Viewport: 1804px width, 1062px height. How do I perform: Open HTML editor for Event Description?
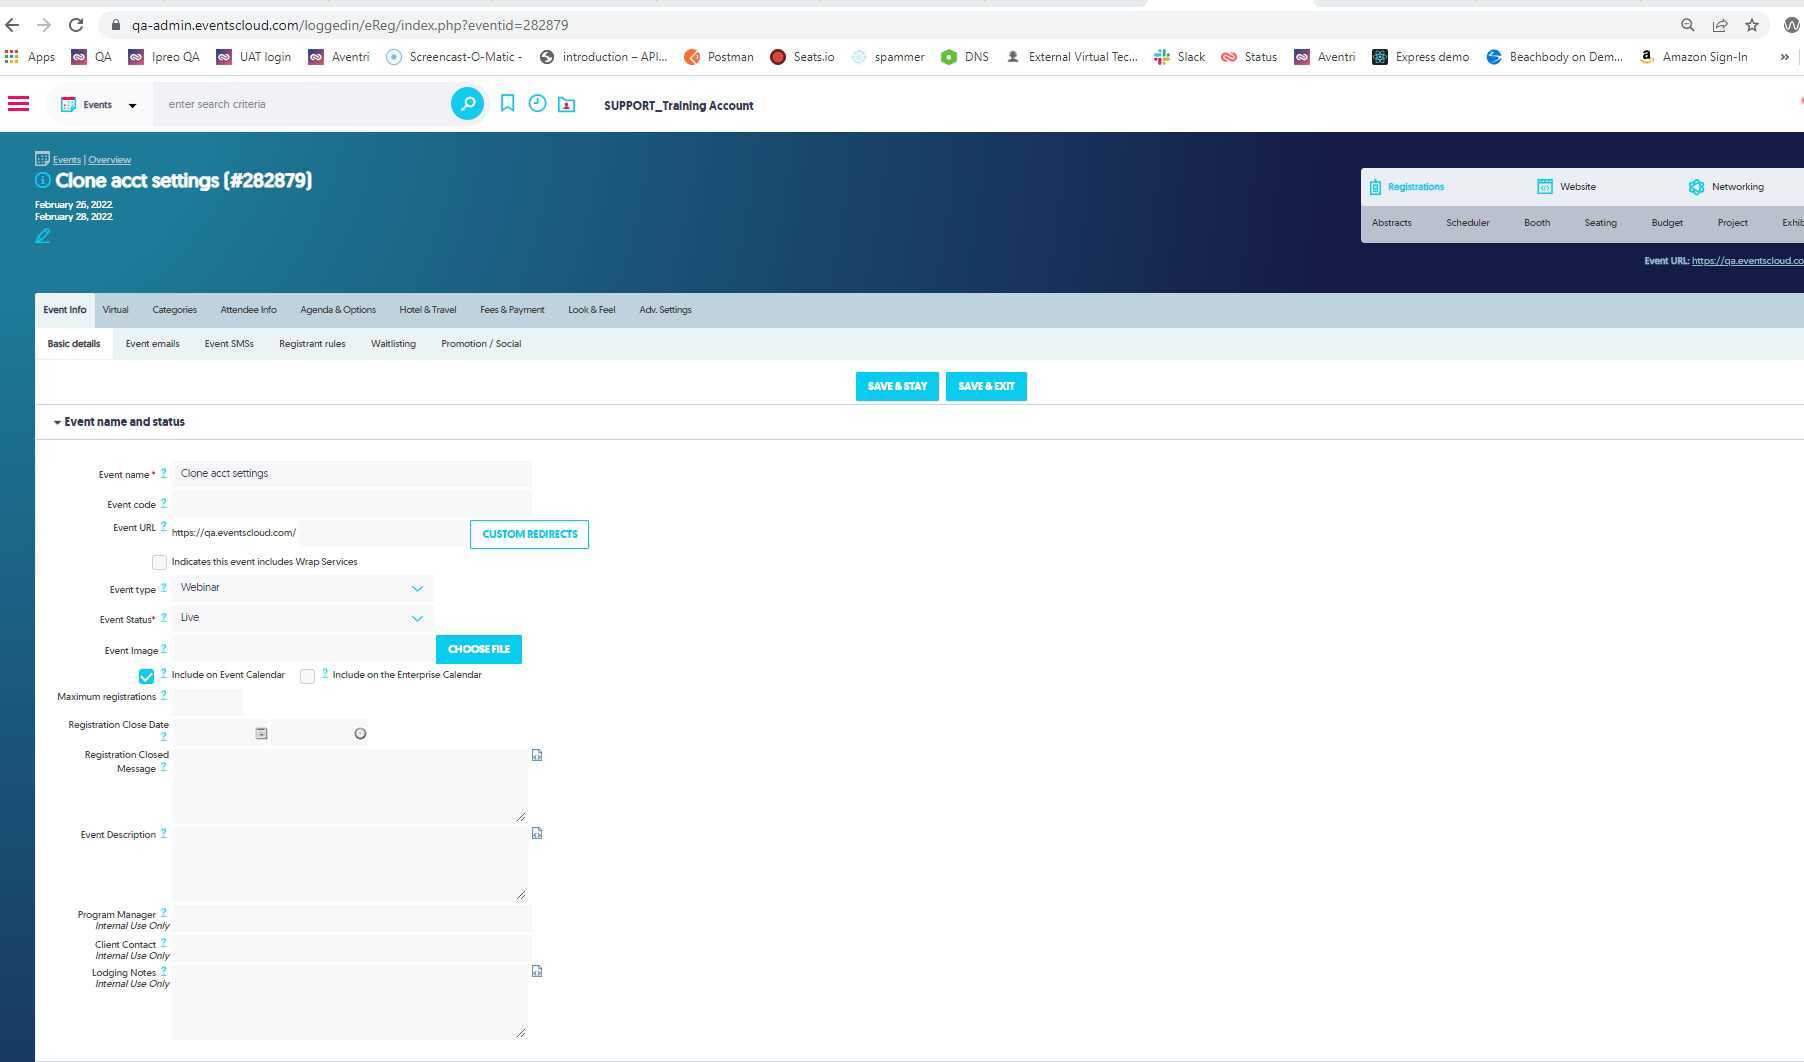pos(537,834)
